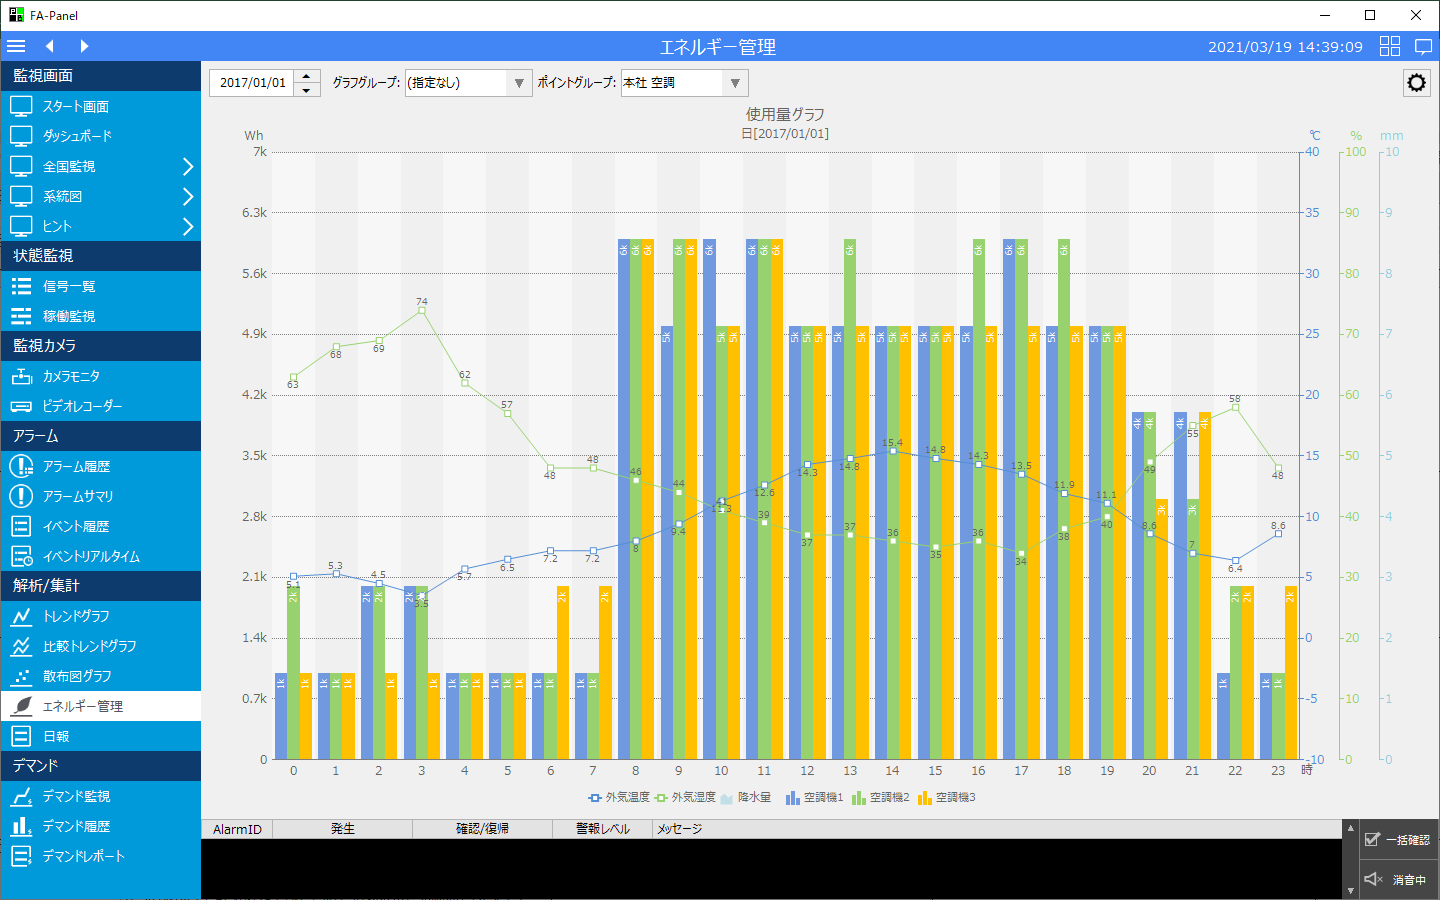Toggle 外気湿度 series in legend
This screenshot has width=1440, height=900.
pyautogui.click(x=685, y=797)
